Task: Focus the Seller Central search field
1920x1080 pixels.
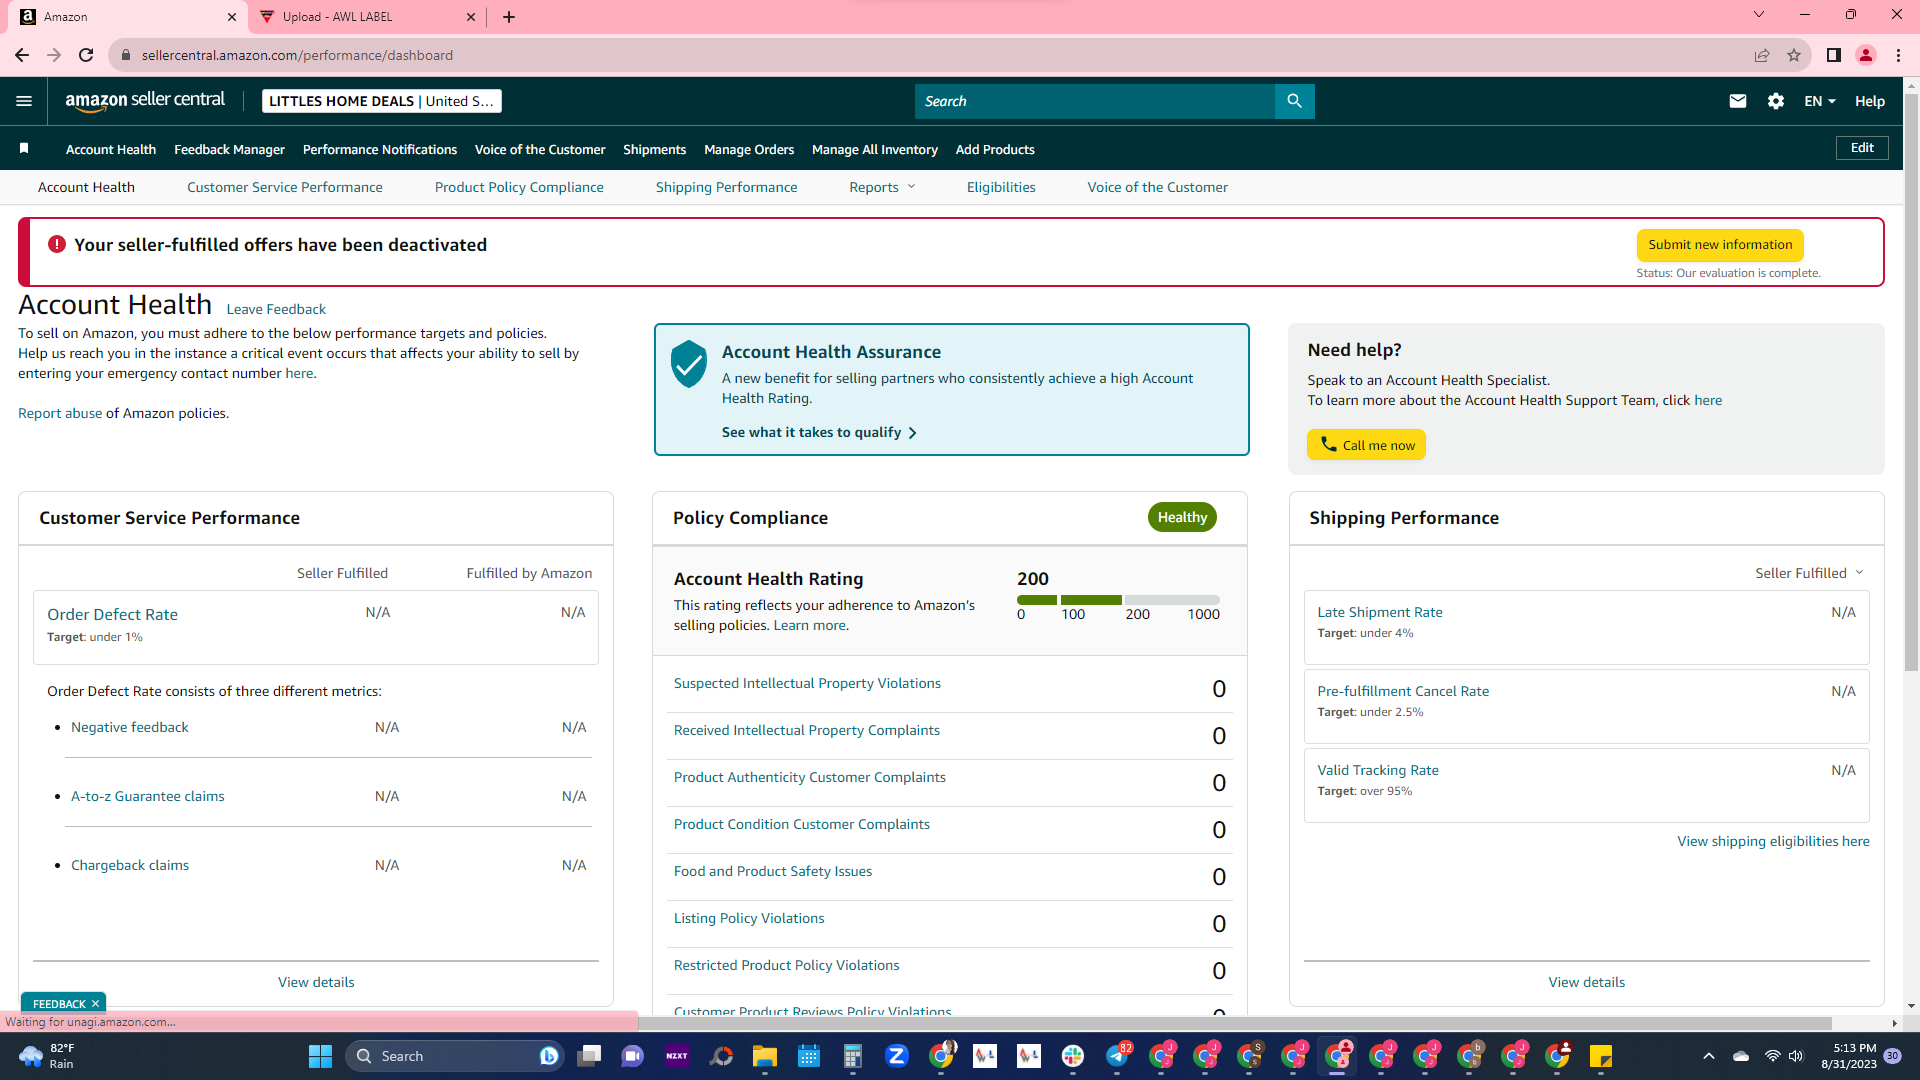Action: point(1095,101)
